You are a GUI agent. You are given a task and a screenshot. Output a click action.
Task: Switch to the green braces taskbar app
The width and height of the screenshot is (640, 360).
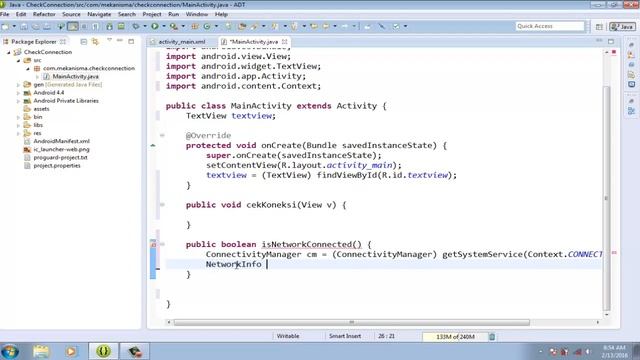pyautogui.click(x=104, y=351)
